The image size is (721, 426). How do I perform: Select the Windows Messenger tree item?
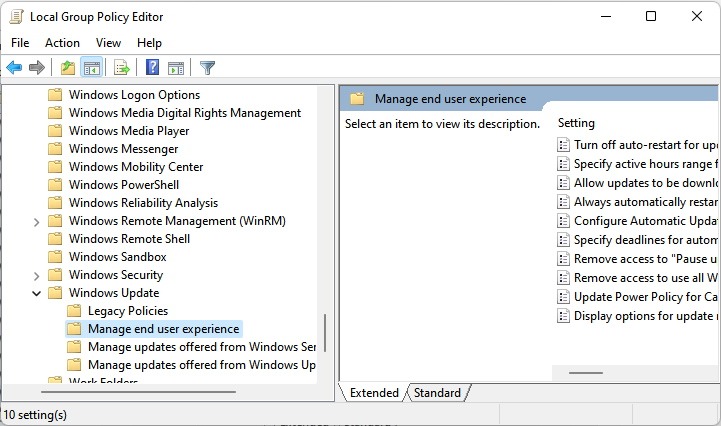tap(123, 149)
